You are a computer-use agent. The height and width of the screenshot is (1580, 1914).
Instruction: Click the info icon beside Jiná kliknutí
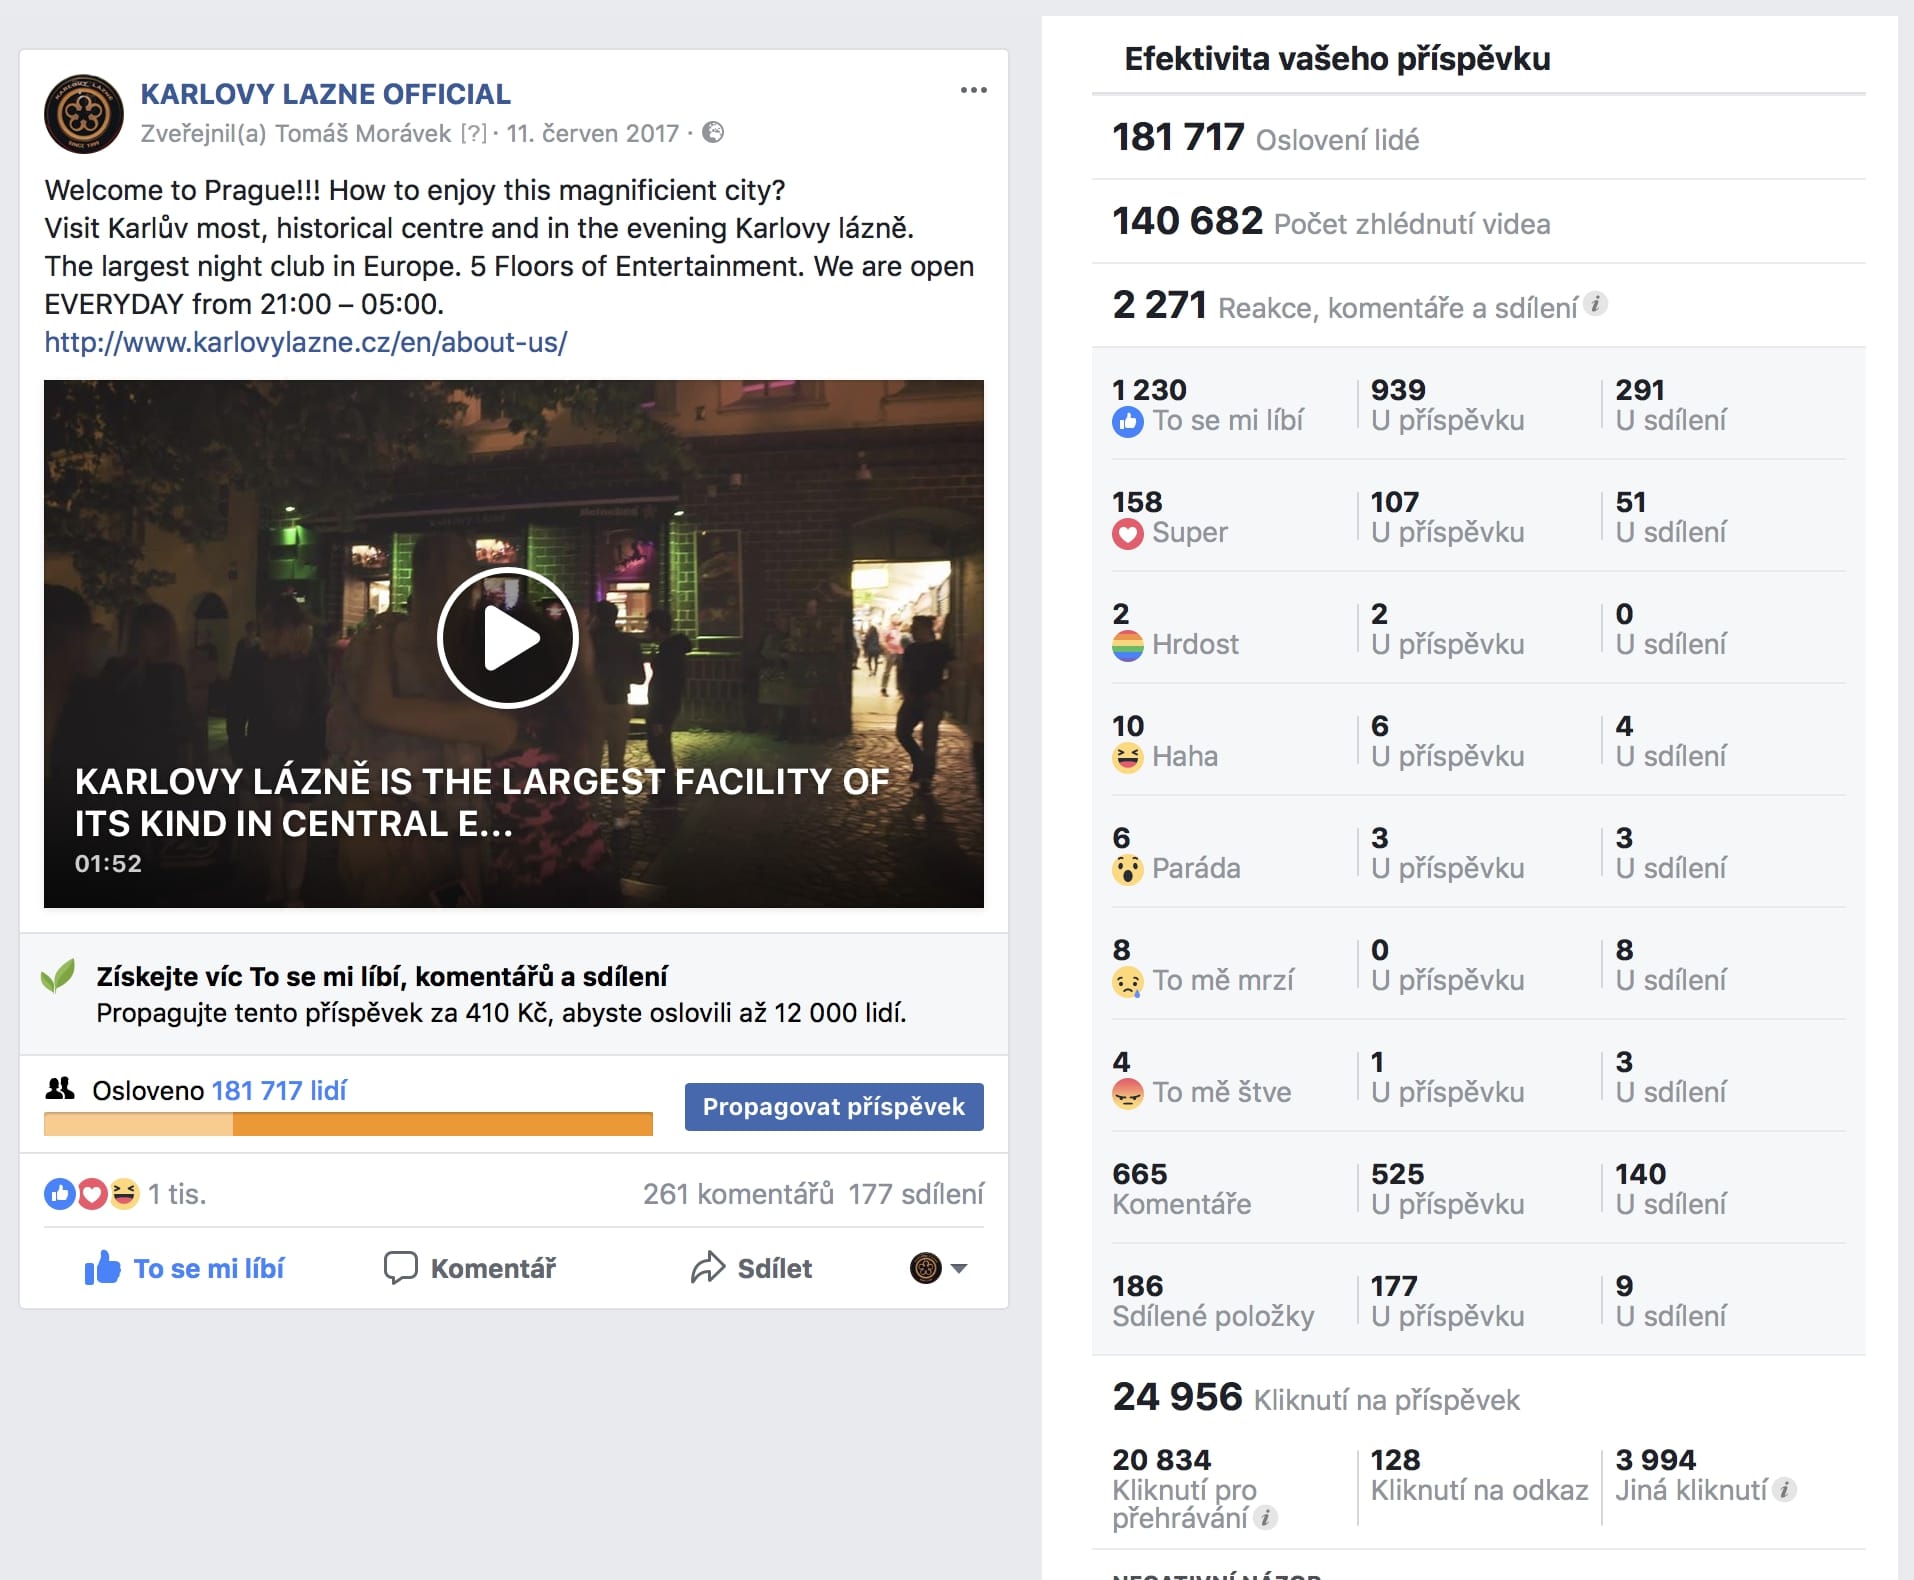[x=1785, y=1490]
